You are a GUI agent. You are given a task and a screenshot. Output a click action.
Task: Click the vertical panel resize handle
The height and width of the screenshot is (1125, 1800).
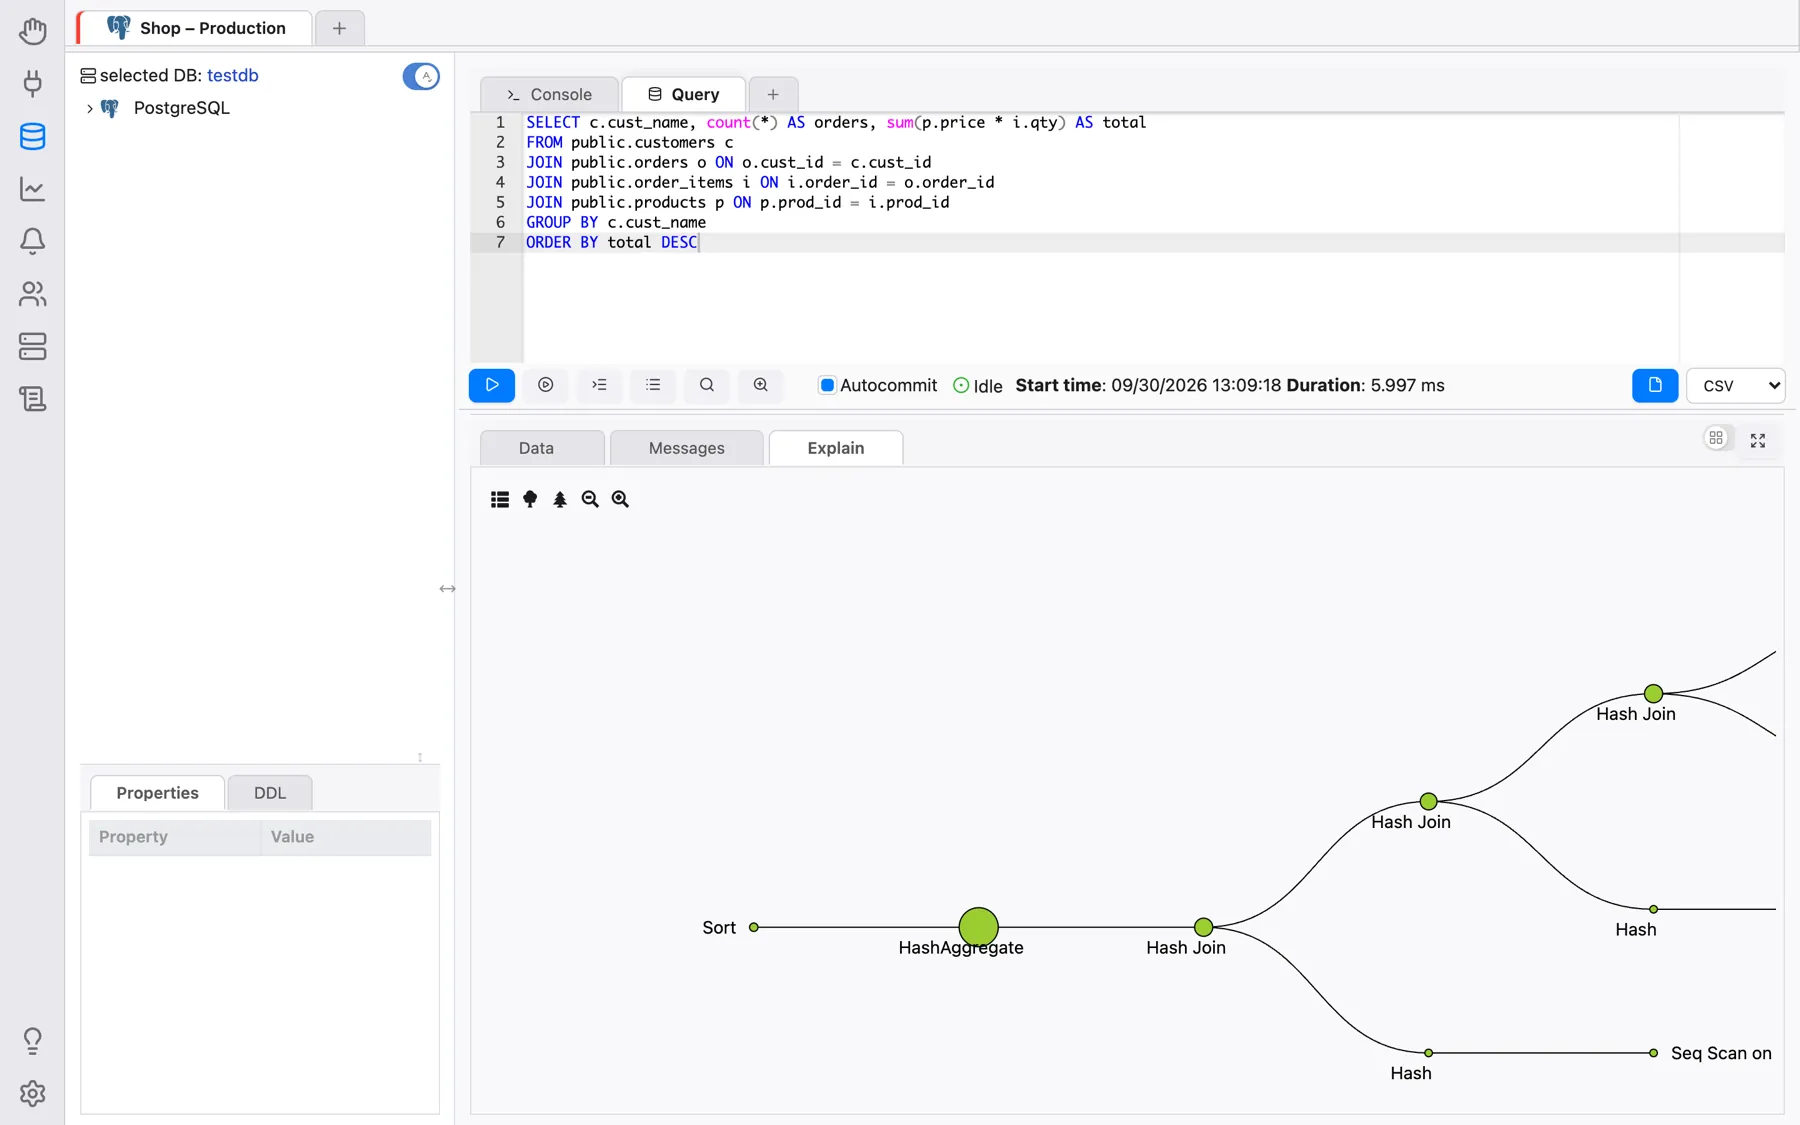coord(447,589)
